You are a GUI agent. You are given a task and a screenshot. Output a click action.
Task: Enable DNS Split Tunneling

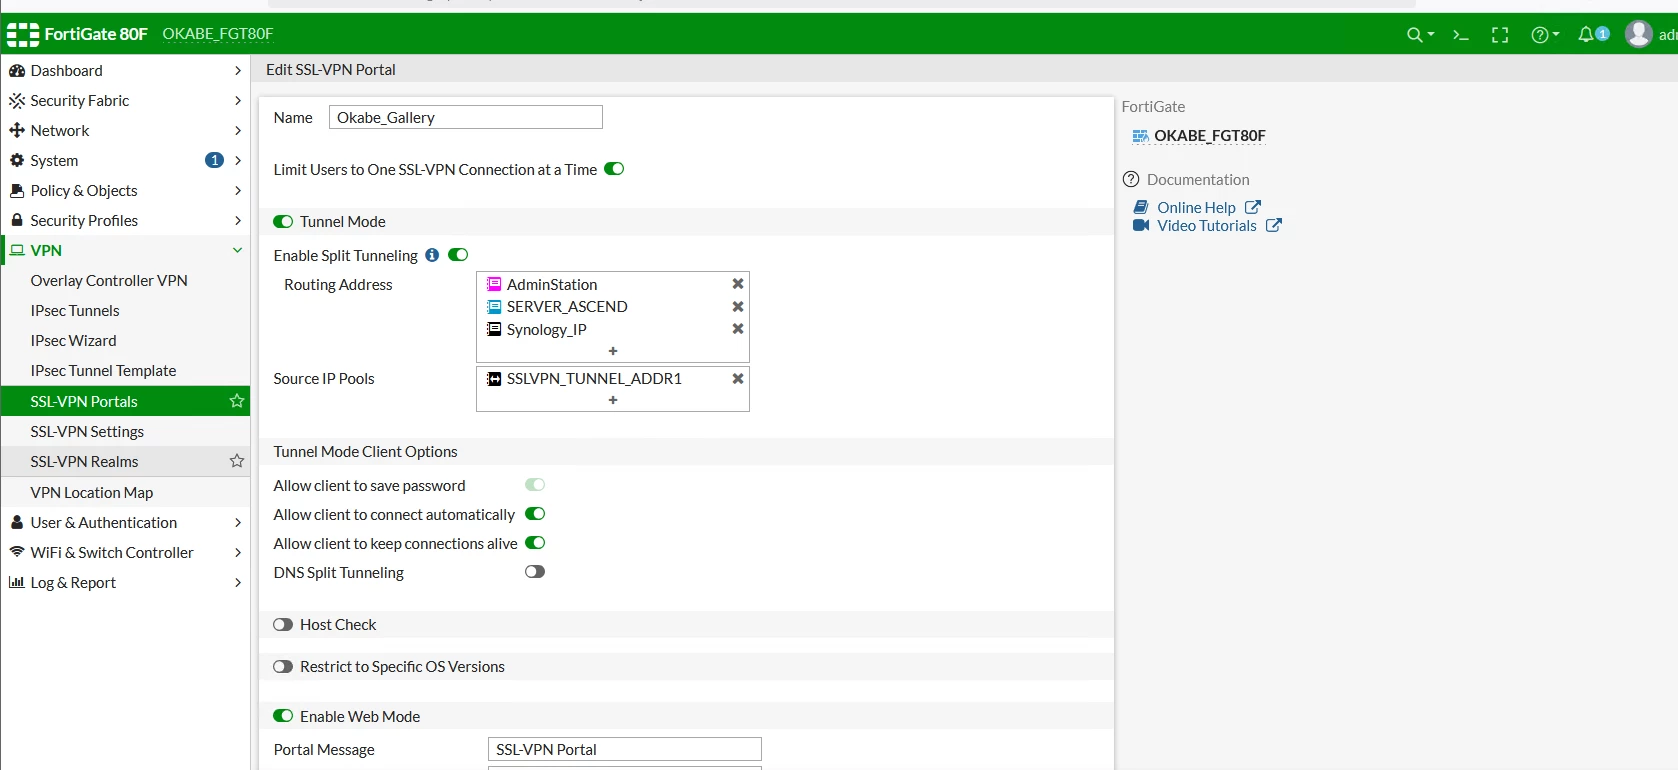tap(535, 572)
